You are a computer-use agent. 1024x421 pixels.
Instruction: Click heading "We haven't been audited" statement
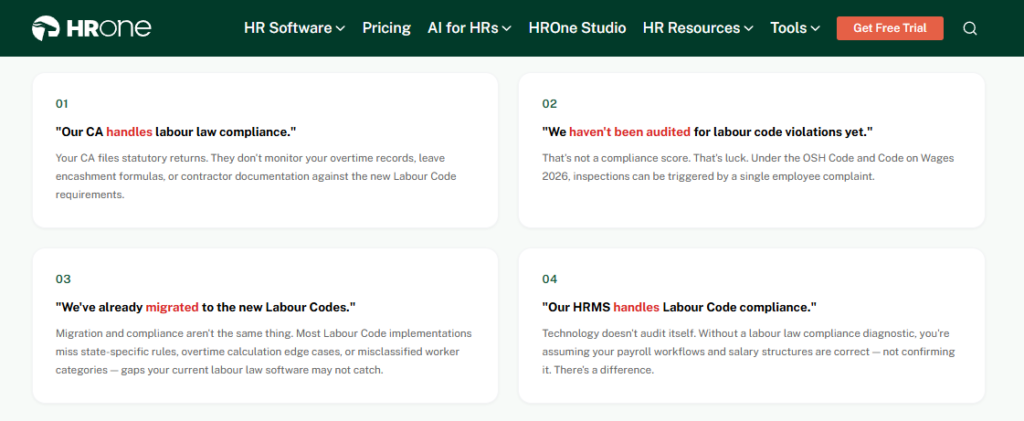707,131
